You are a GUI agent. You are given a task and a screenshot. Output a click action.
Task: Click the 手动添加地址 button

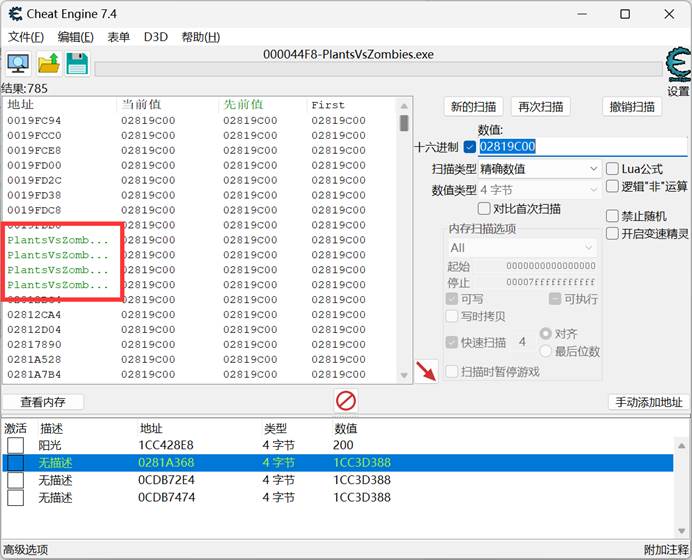coord(648,402)
